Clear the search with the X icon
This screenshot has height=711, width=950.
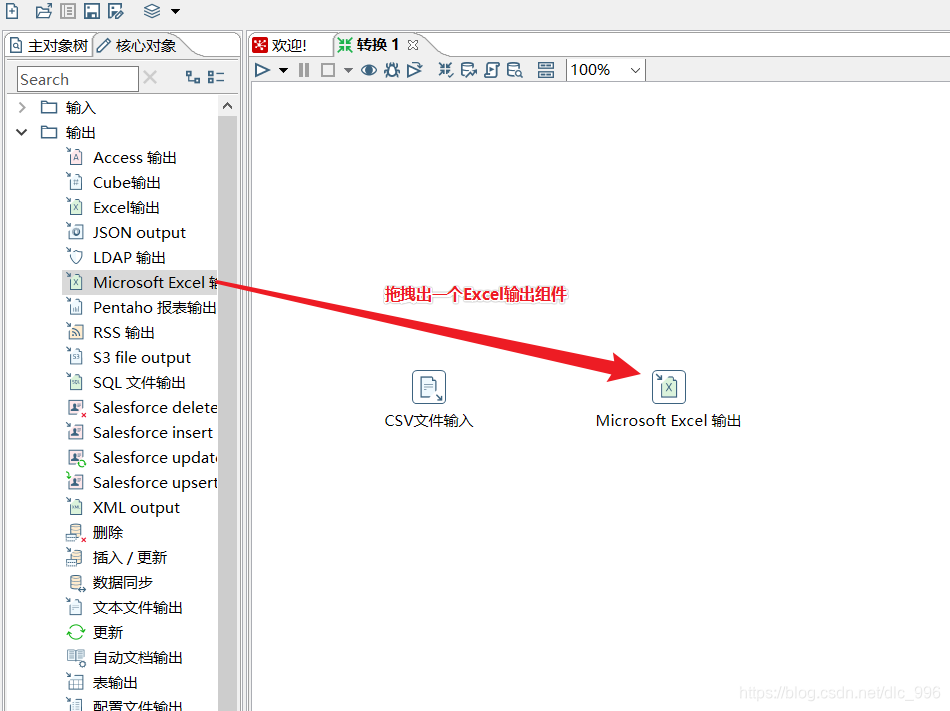pos(150,78)
